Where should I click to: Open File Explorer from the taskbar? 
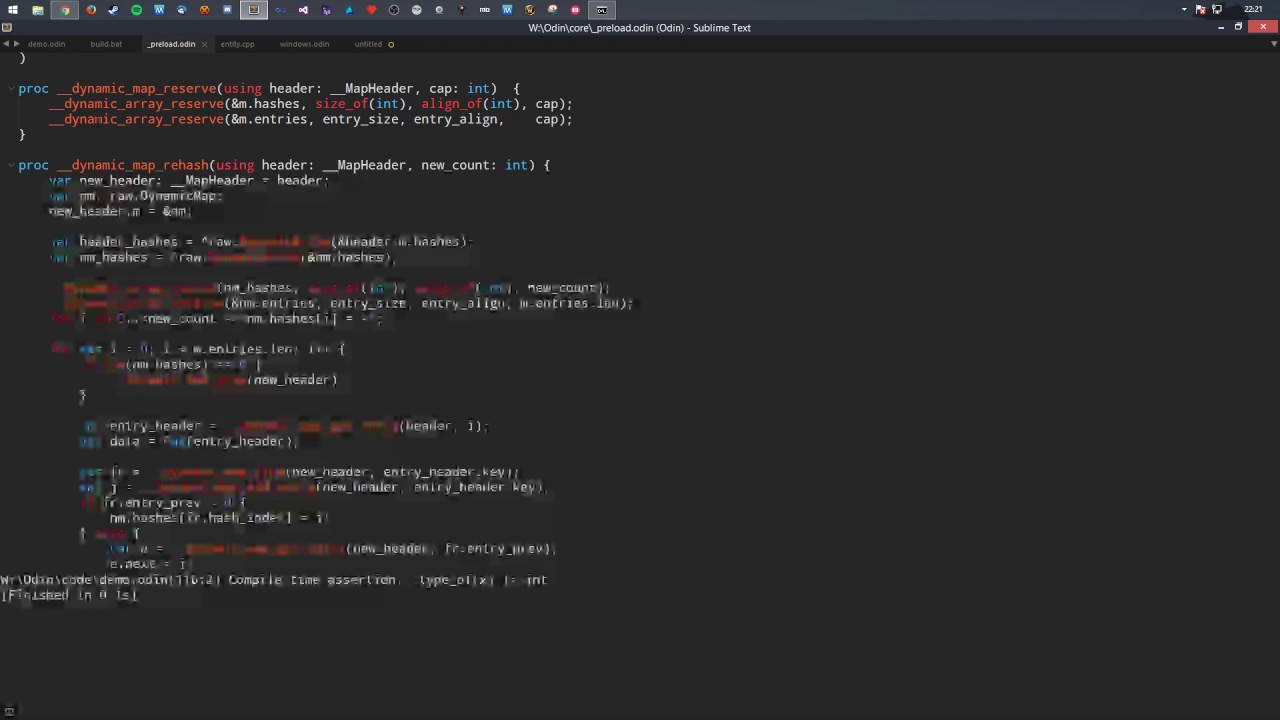(x=37, y=10)
